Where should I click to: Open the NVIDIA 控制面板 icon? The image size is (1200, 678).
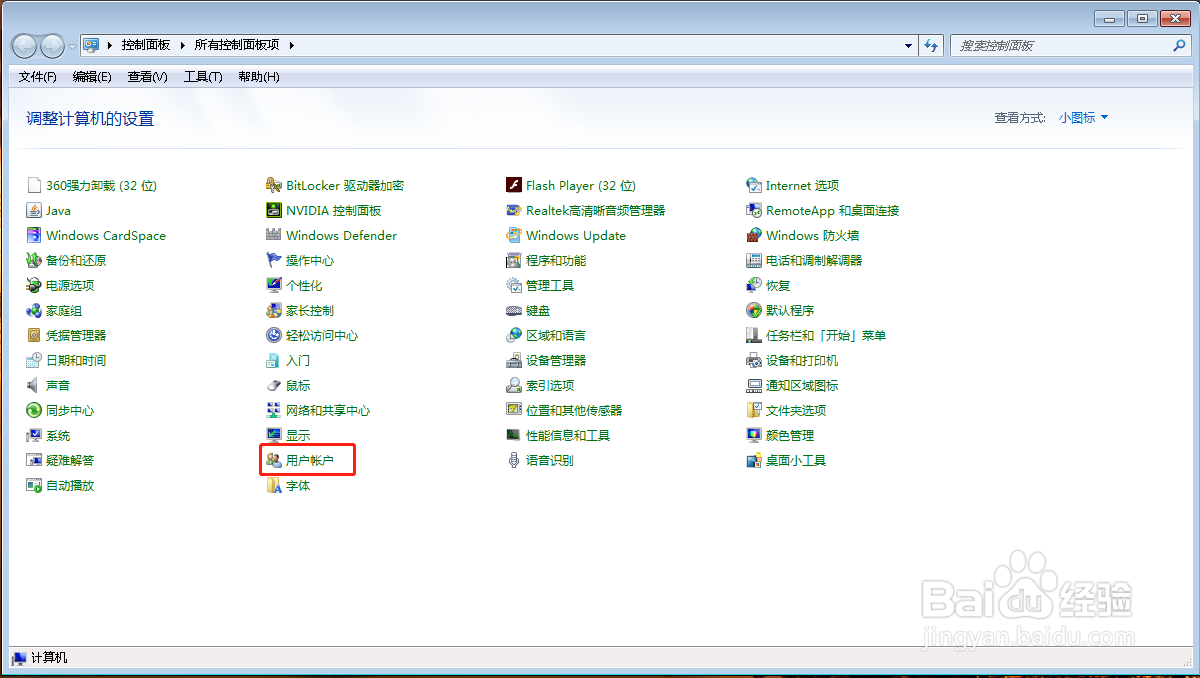(x=274, y=210)
